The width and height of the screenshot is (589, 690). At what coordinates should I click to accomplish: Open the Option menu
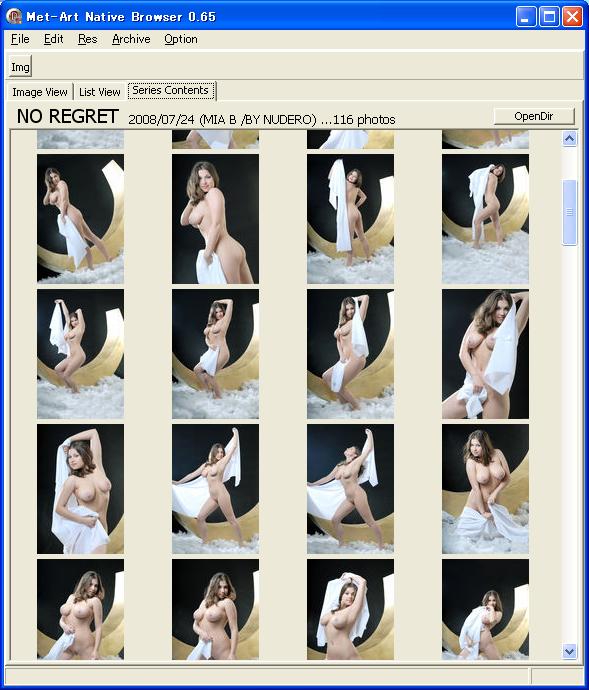coord(181,39)
